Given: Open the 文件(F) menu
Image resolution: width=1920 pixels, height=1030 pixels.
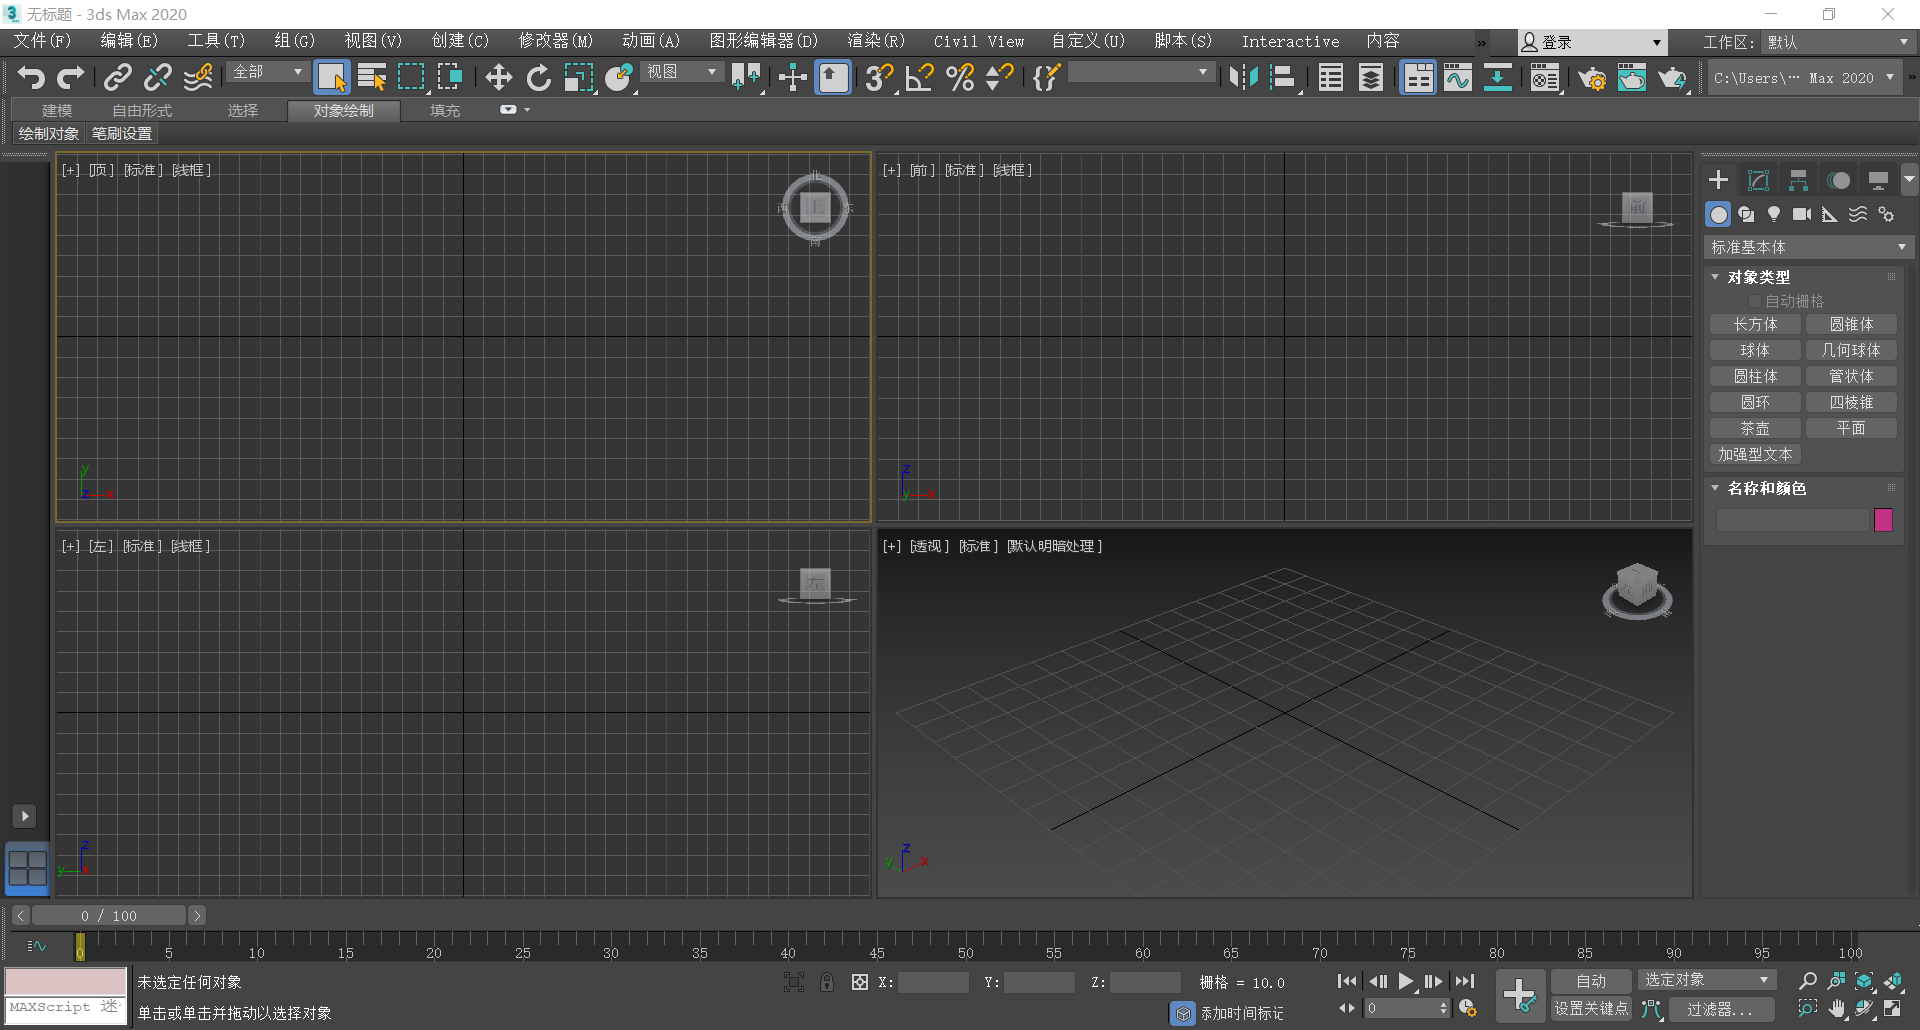Looking at the screenshot, I should pos(42,41).
